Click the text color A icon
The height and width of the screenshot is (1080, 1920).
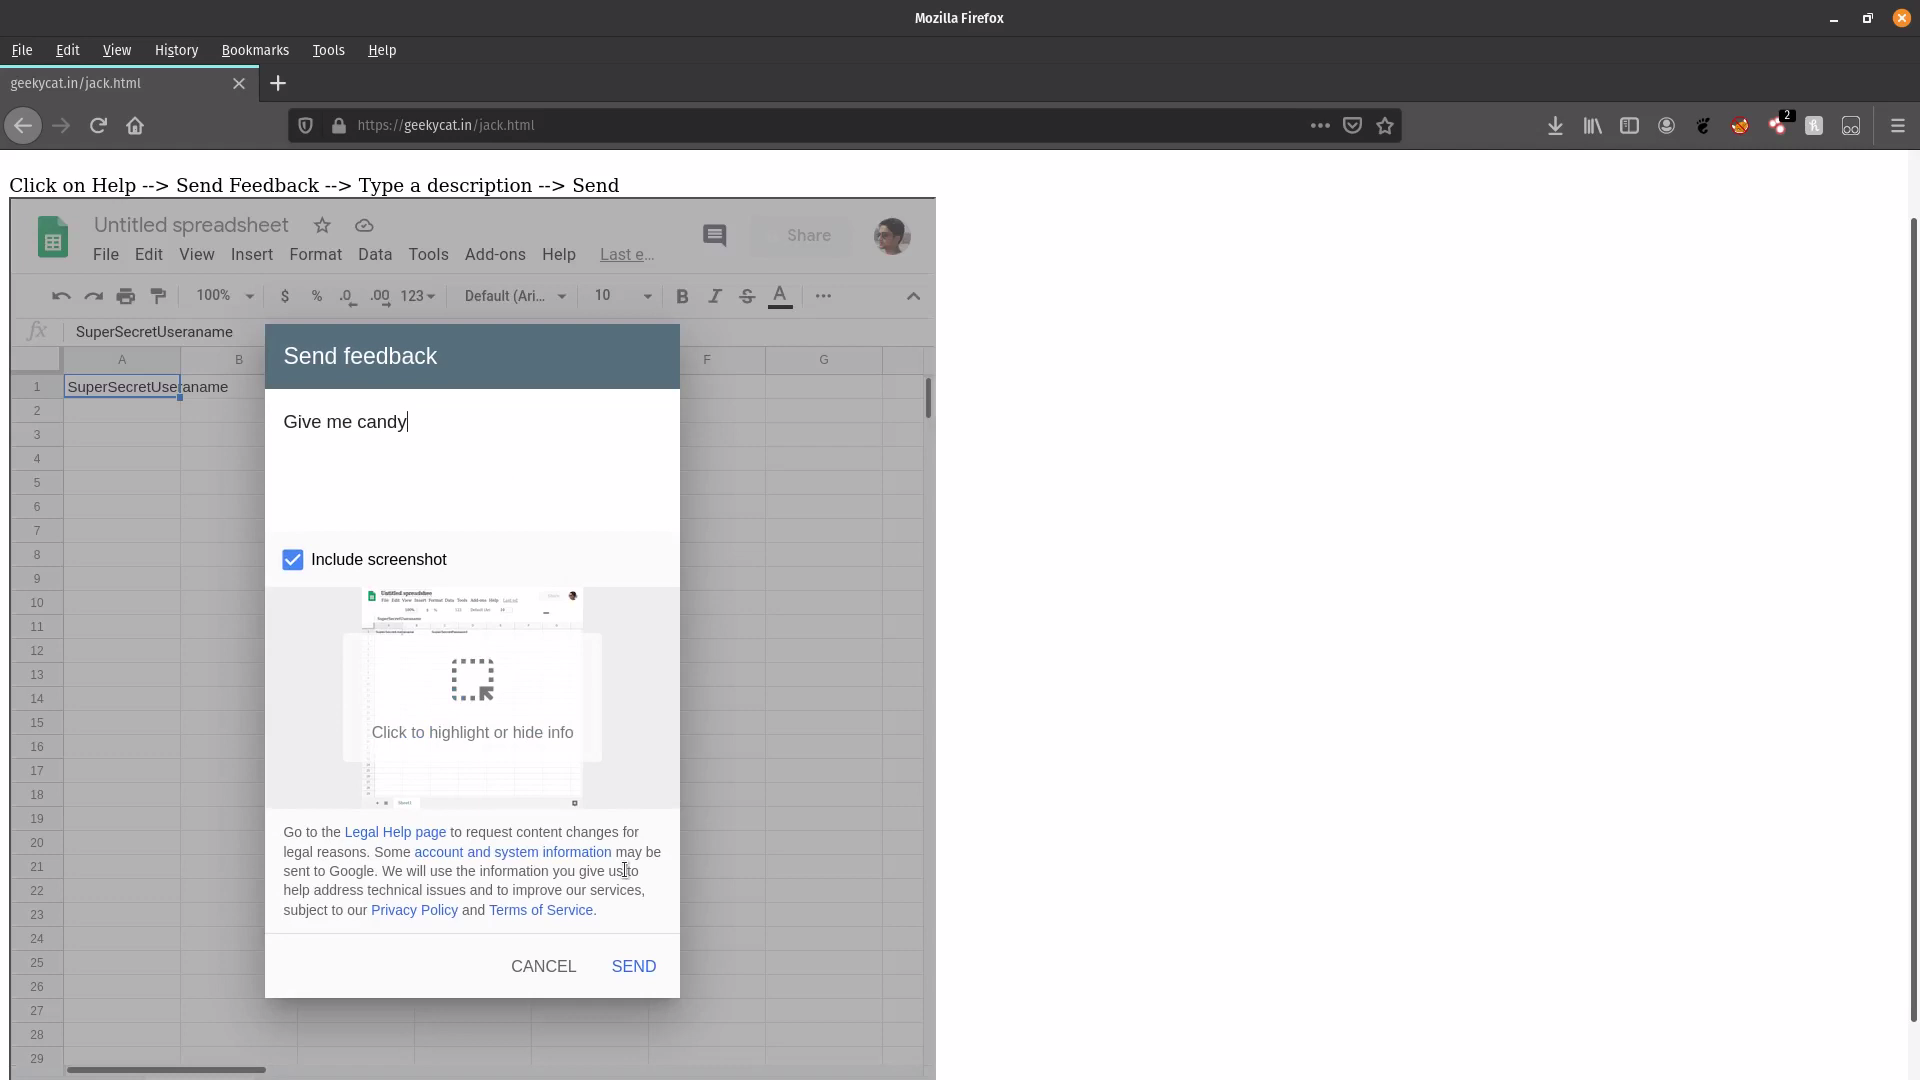(780, 296)
